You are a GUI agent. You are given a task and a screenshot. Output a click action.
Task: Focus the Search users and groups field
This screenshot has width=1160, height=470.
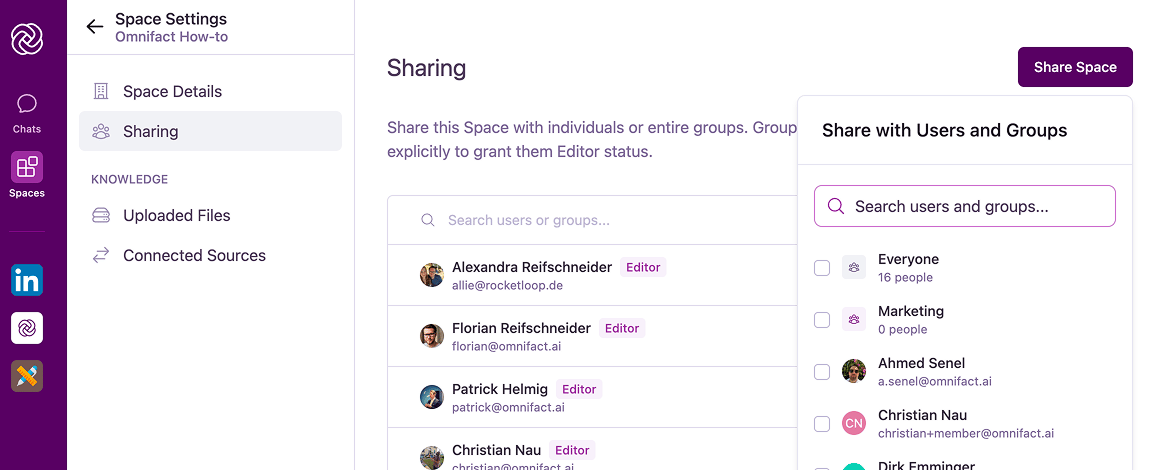[x=965, y=206]
